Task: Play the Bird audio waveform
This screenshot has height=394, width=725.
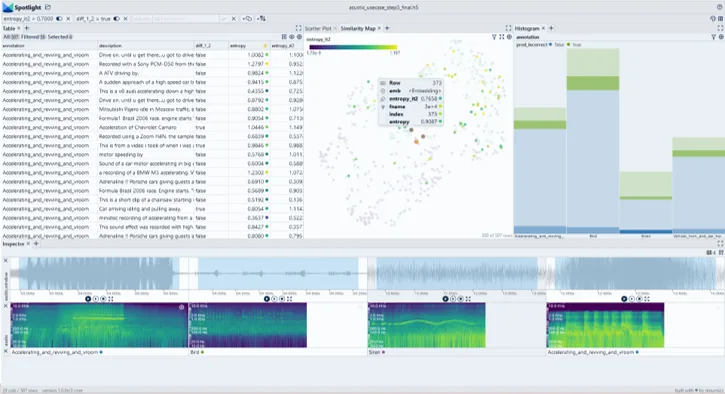Action: point(267,299)
